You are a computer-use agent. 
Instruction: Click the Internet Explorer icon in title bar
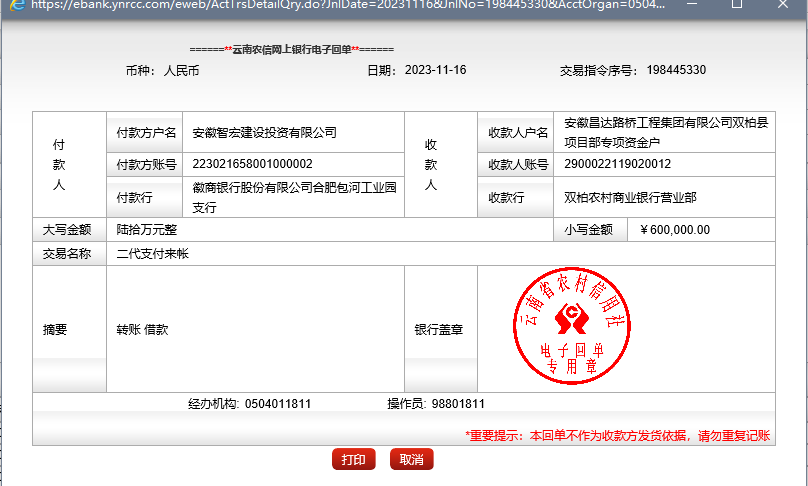(x=17, y=5)
